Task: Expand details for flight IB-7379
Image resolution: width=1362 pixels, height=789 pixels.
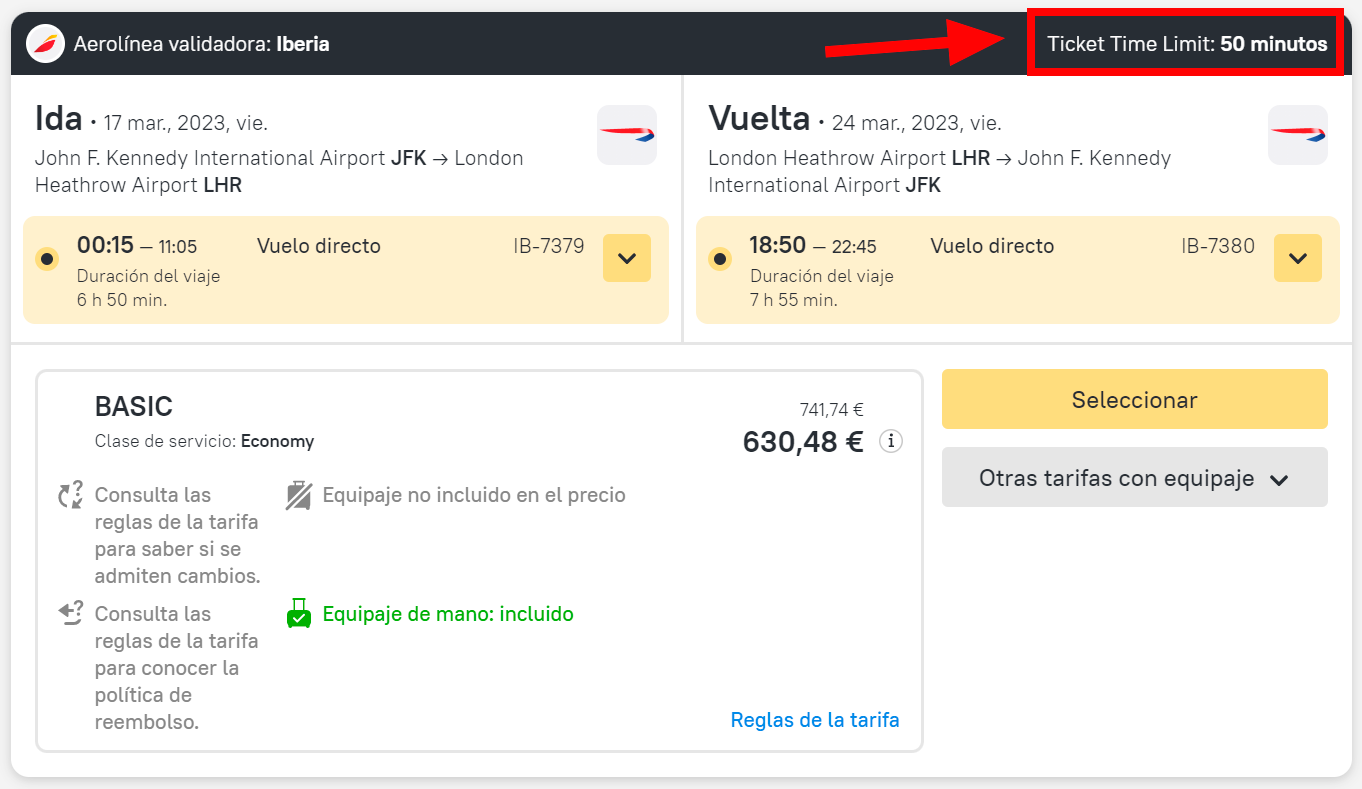Action: coord(627,258)
